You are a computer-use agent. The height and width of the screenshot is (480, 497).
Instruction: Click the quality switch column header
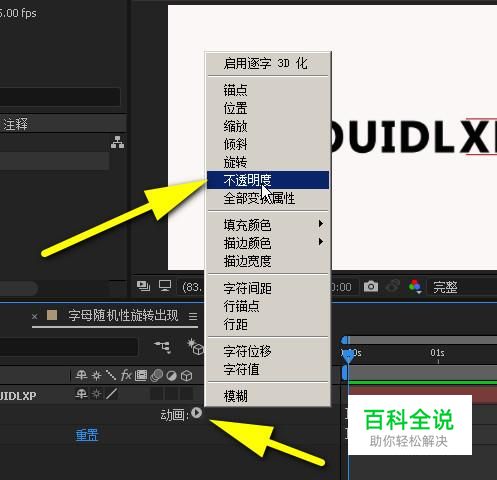111,376
